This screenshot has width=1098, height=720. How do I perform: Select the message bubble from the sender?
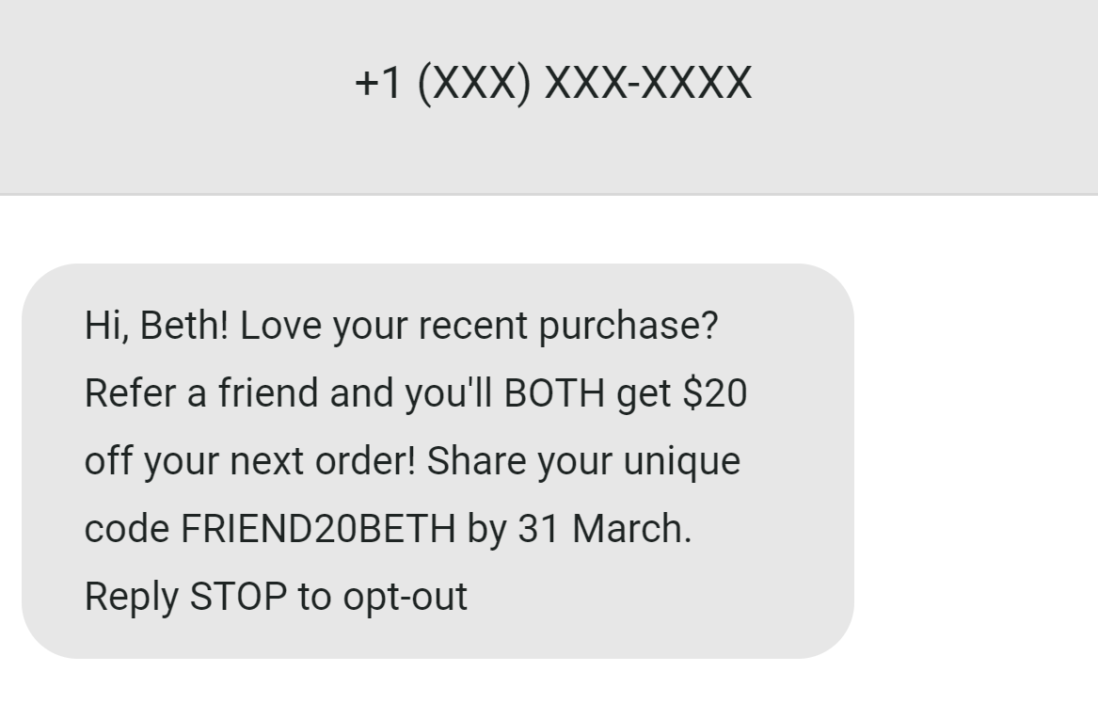click(x=440, y=460)
